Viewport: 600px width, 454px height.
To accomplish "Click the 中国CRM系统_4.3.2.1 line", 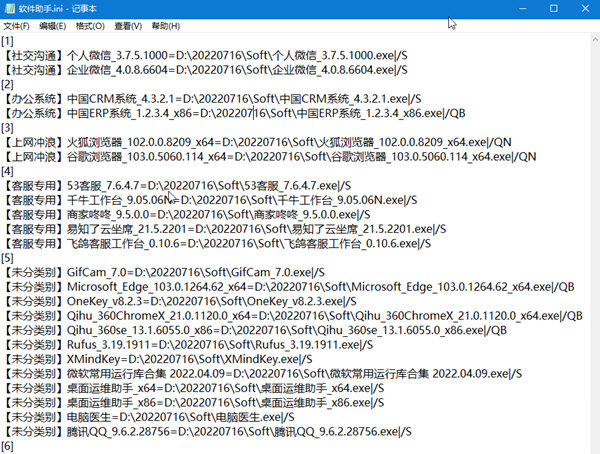I will click(x=212, y=99).
